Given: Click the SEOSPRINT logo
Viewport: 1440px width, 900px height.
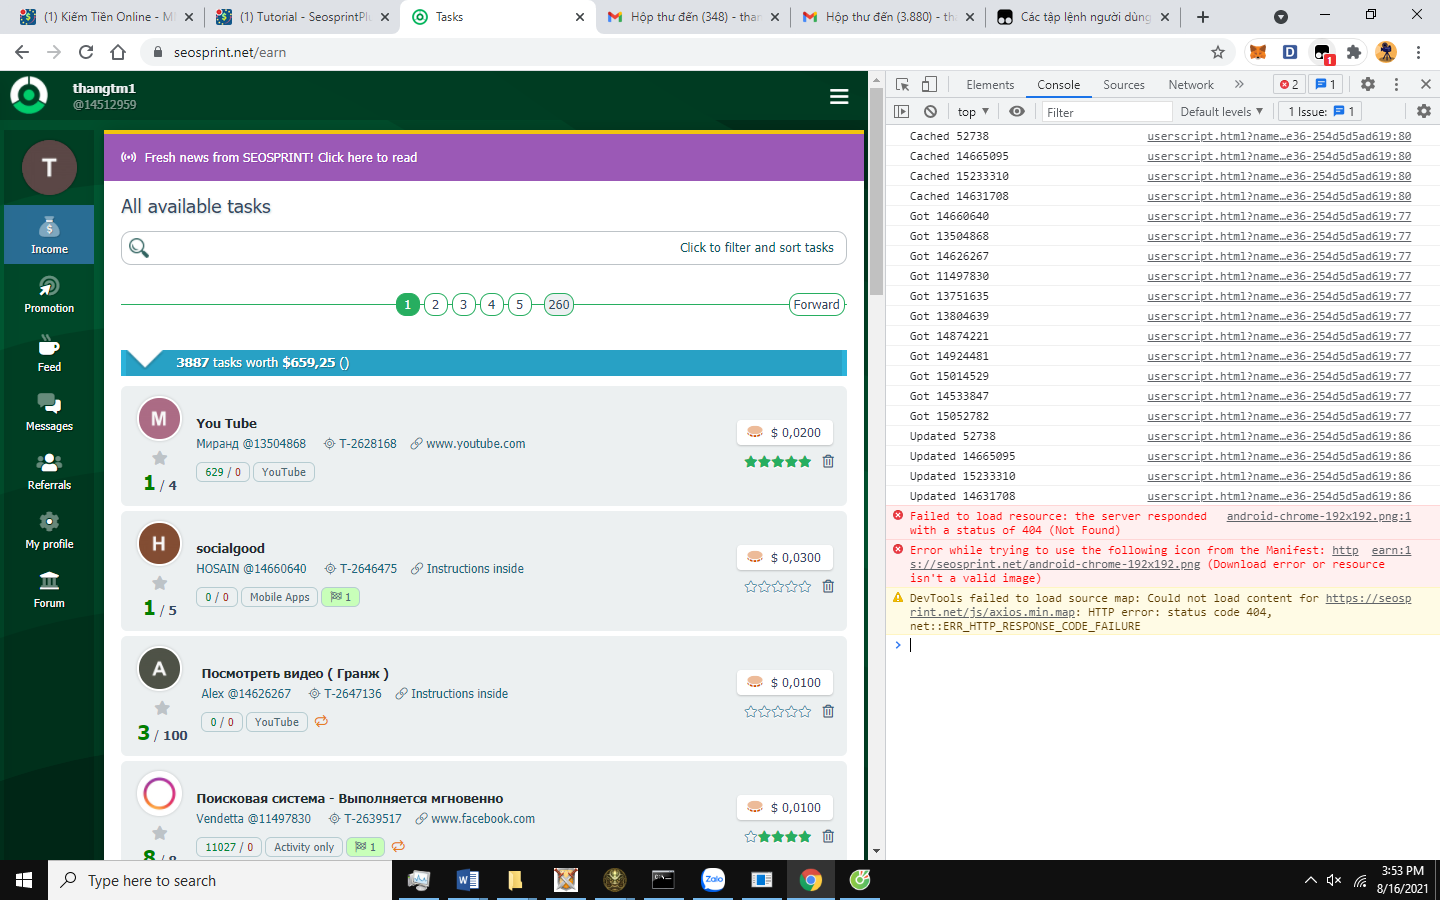Looking at the screenshot, I should coord(29,96).
